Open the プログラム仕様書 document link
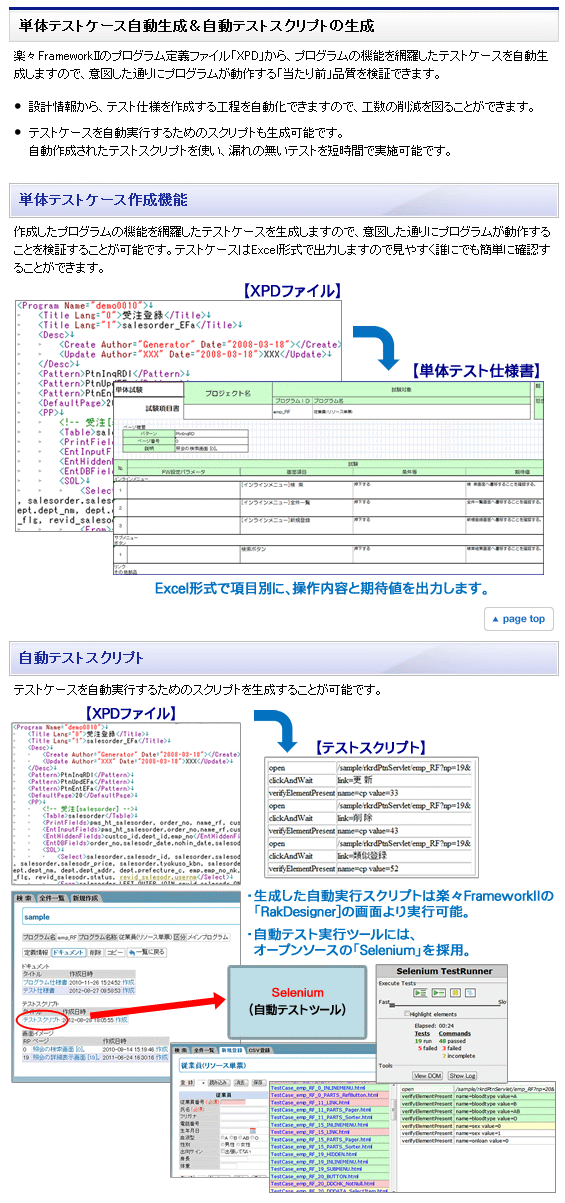 point(44,982)
